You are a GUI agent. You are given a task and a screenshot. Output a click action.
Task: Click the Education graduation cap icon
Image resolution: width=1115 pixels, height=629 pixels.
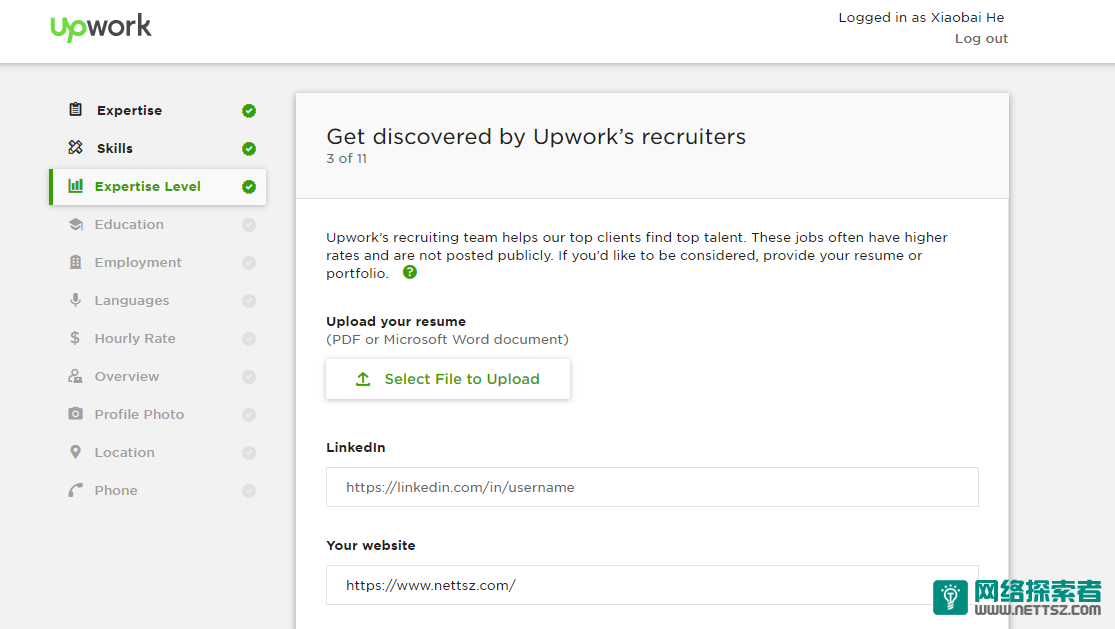[x=75, y=225]
